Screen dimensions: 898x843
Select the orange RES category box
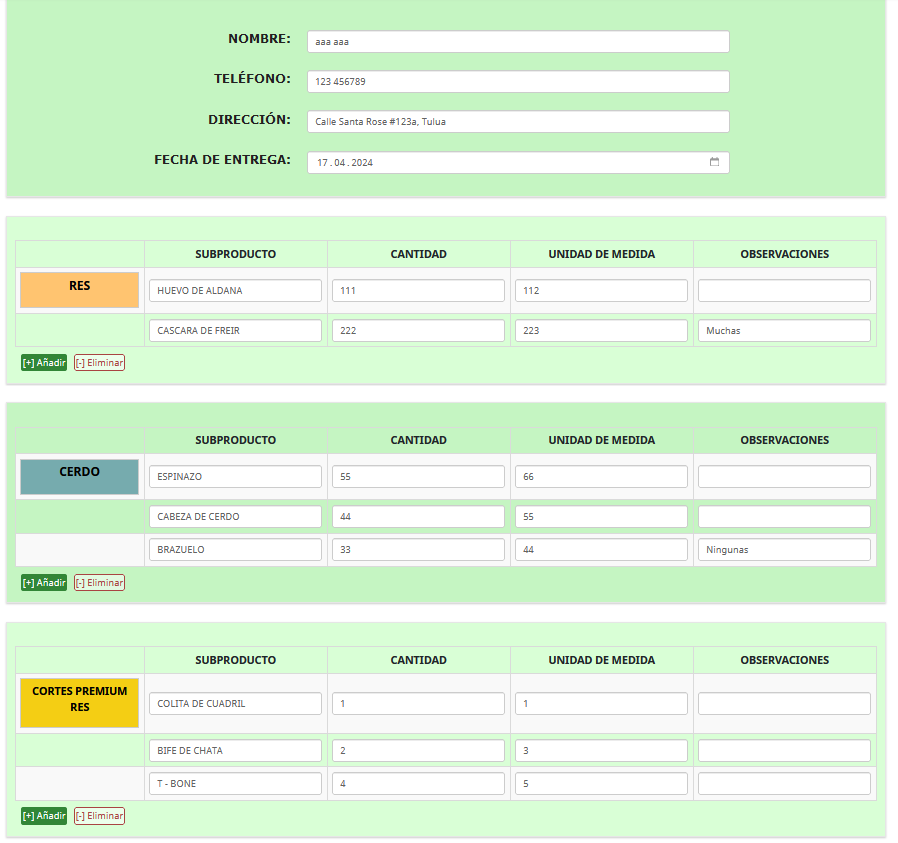tap(80, 290)
